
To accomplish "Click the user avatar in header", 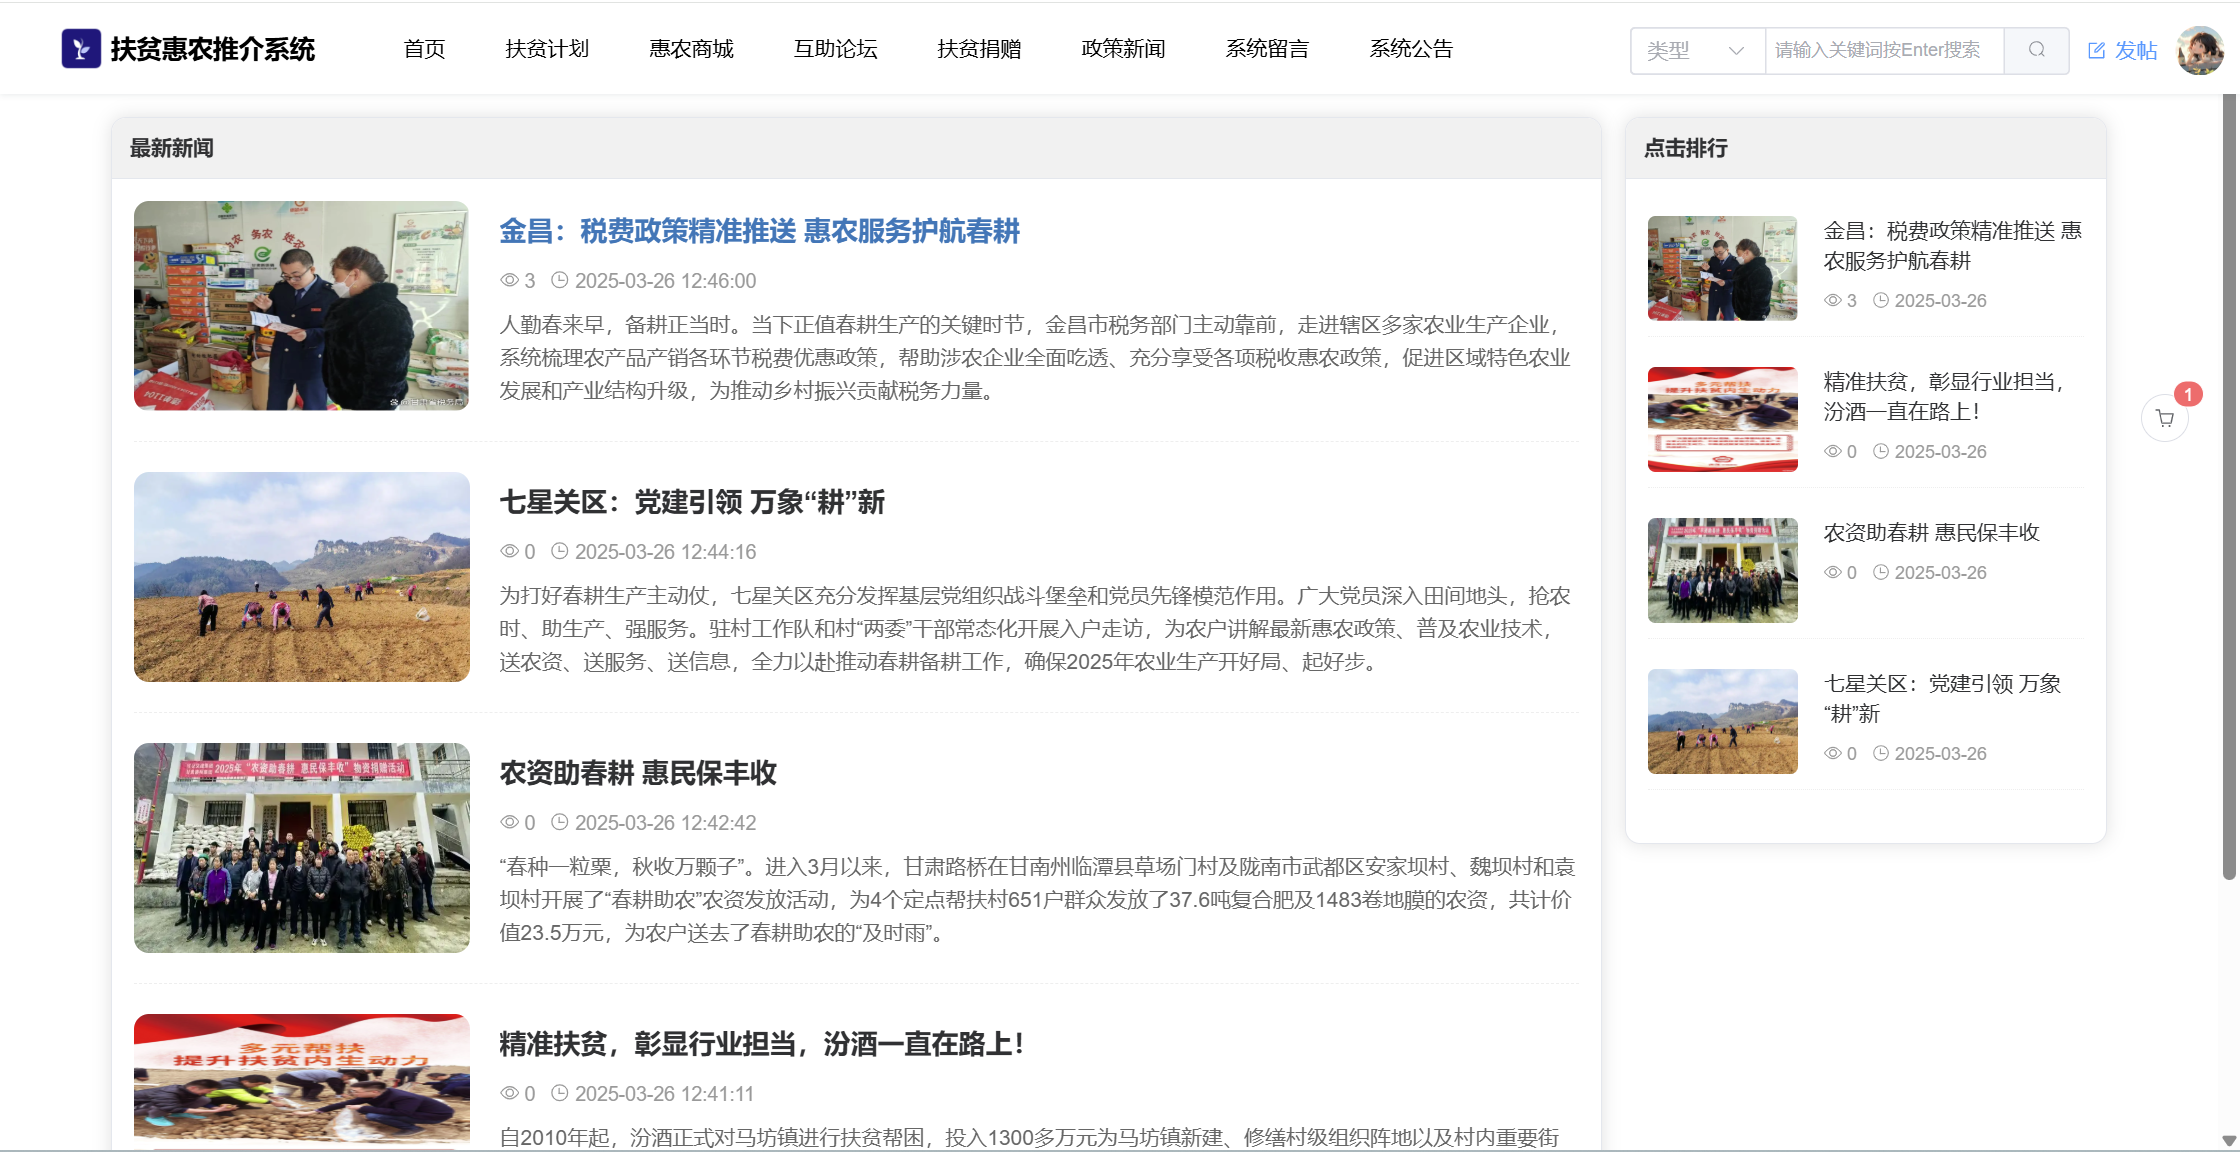I will (2200, 50).
